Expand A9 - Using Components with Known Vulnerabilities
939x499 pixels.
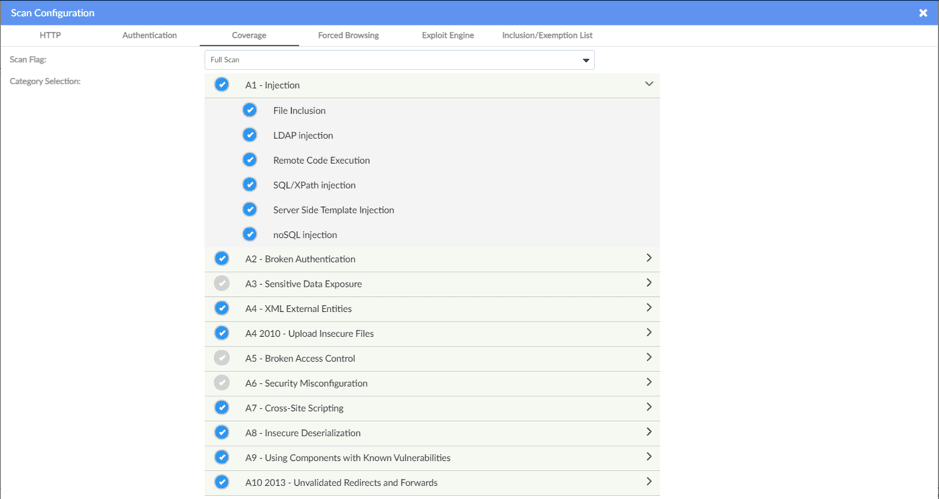pyautogui.click(x=648, y=457)
